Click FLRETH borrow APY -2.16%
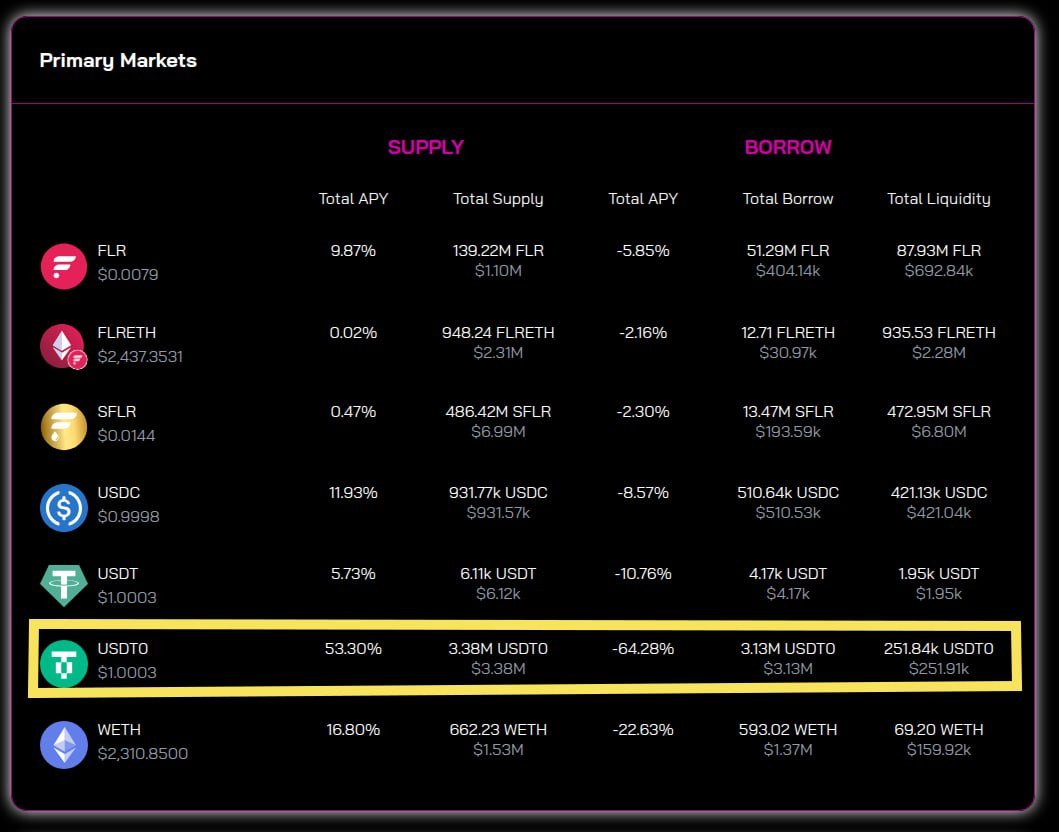 coord(643,333)
